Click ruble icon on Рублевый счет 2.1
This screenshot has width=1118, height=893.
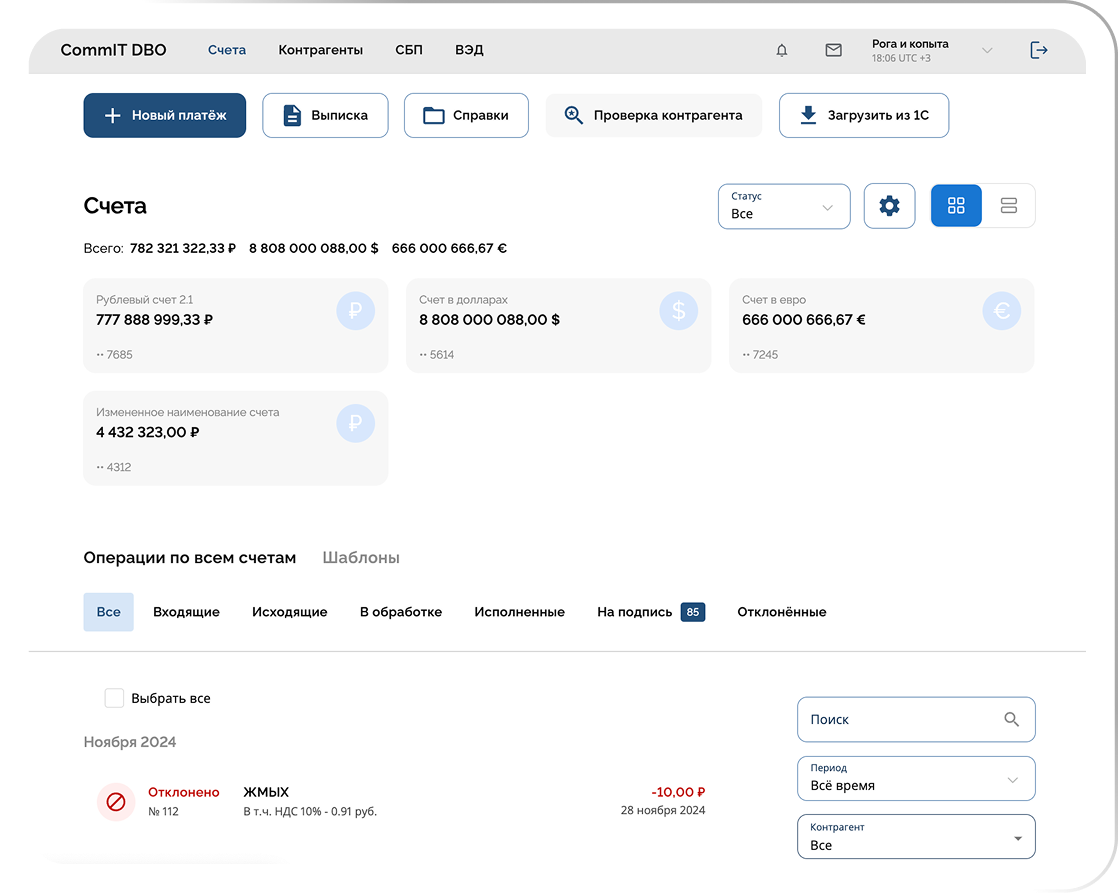click(x=355, y=311)
